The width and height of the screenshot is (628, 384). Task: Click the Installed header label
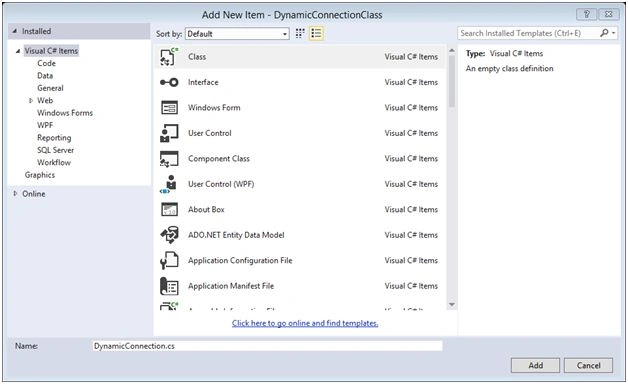pos(36,31)
